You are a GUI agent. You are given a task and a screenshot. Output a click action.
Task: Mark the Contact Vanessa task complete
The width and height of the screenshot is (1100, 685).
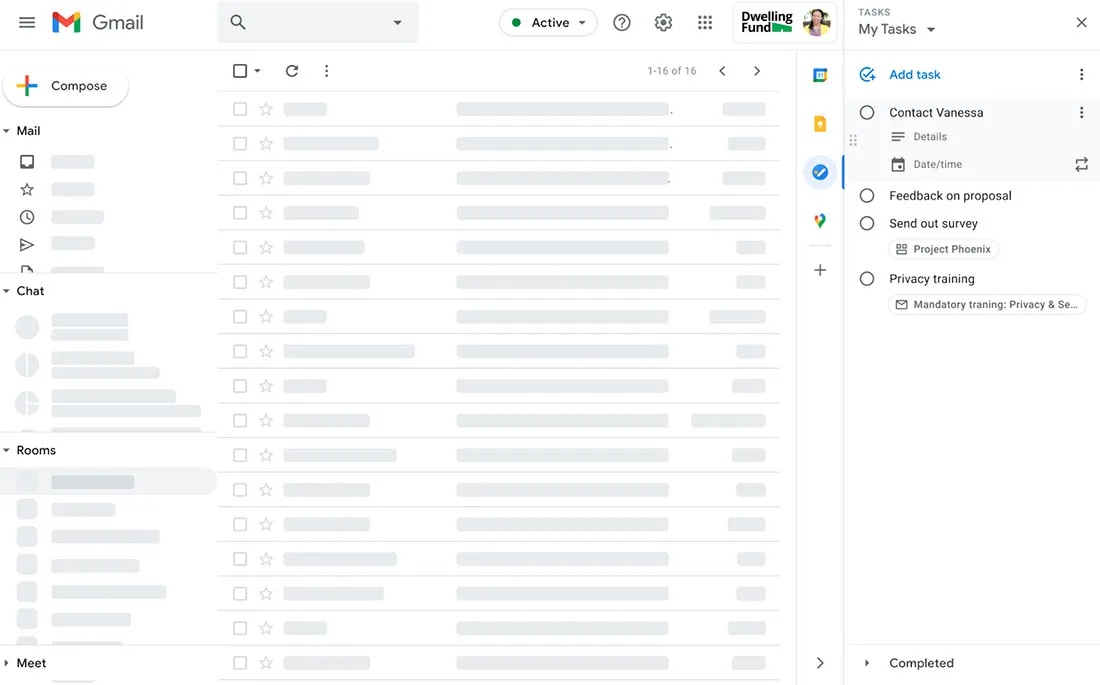[x=866, y=112]
